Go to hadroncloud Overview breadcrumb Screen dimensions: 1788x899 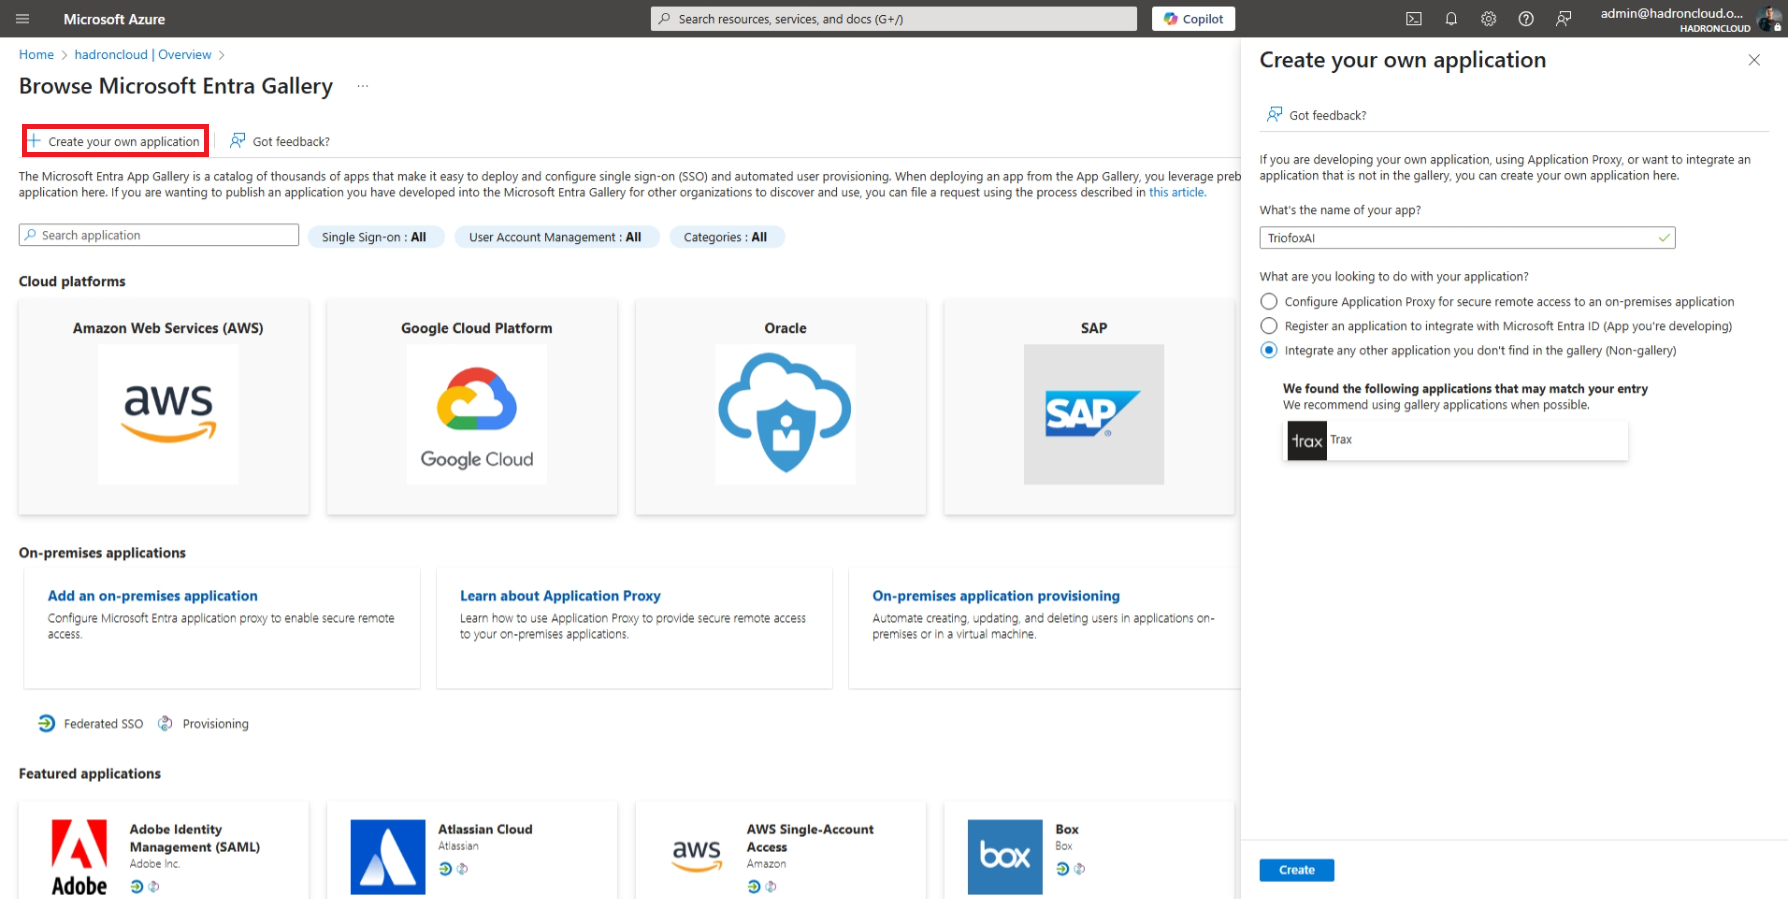pos(143,54)
